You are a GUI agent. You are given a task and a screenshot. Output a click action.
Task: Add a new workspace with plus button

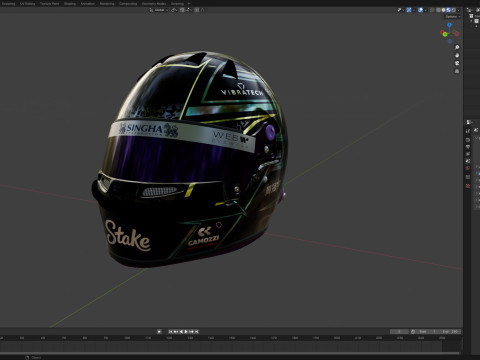pos(189,4)
